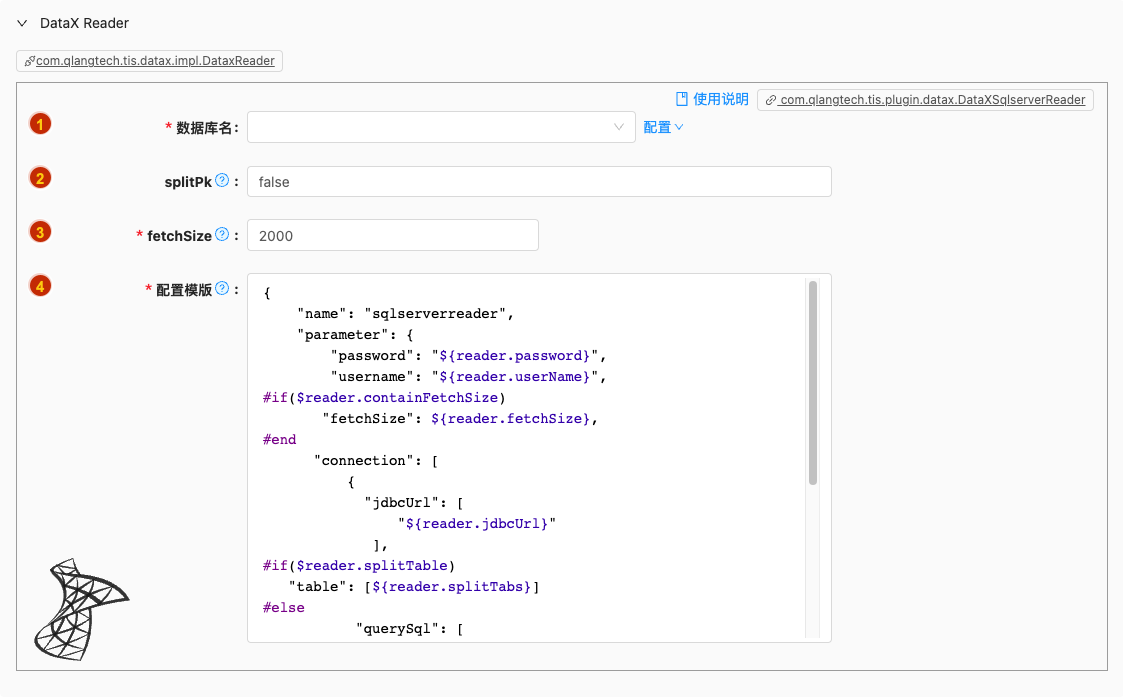Screen dimensions: 1123x697
Task: Click the red number 4 badge
Action: tap(40, 286)
